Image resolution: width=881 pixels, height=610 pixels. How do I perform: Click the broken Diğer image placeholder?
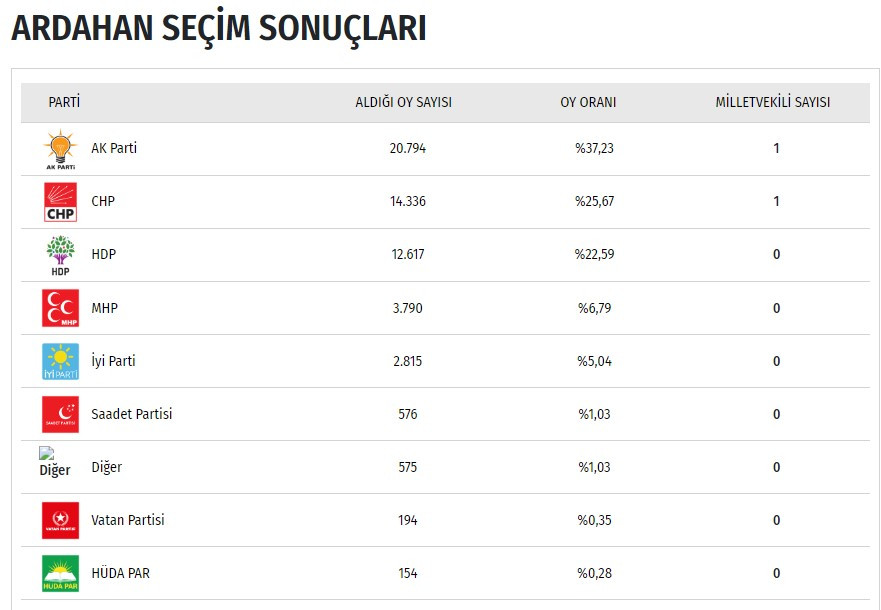tap(54, 462)
